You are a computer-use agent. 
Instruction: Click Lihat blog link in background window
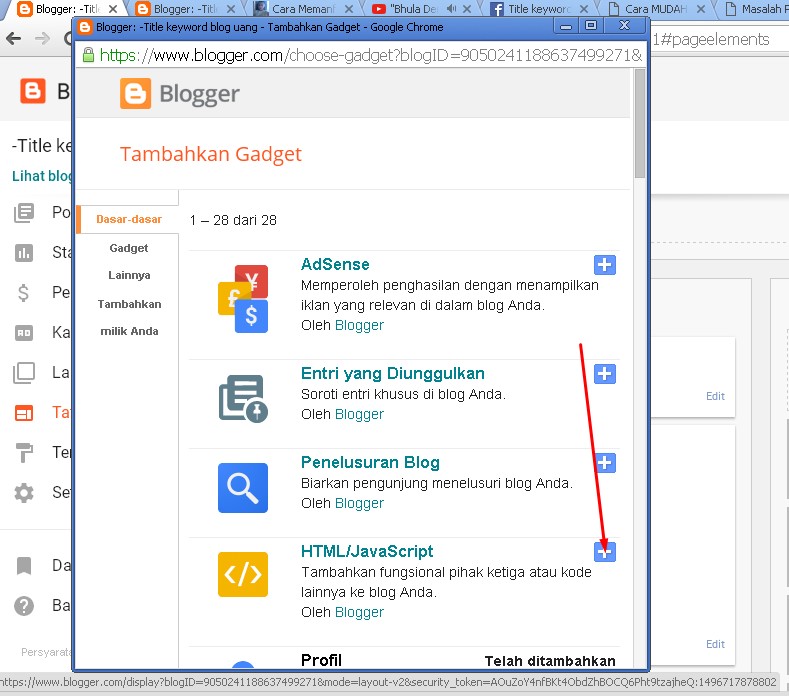coord(42,176)
